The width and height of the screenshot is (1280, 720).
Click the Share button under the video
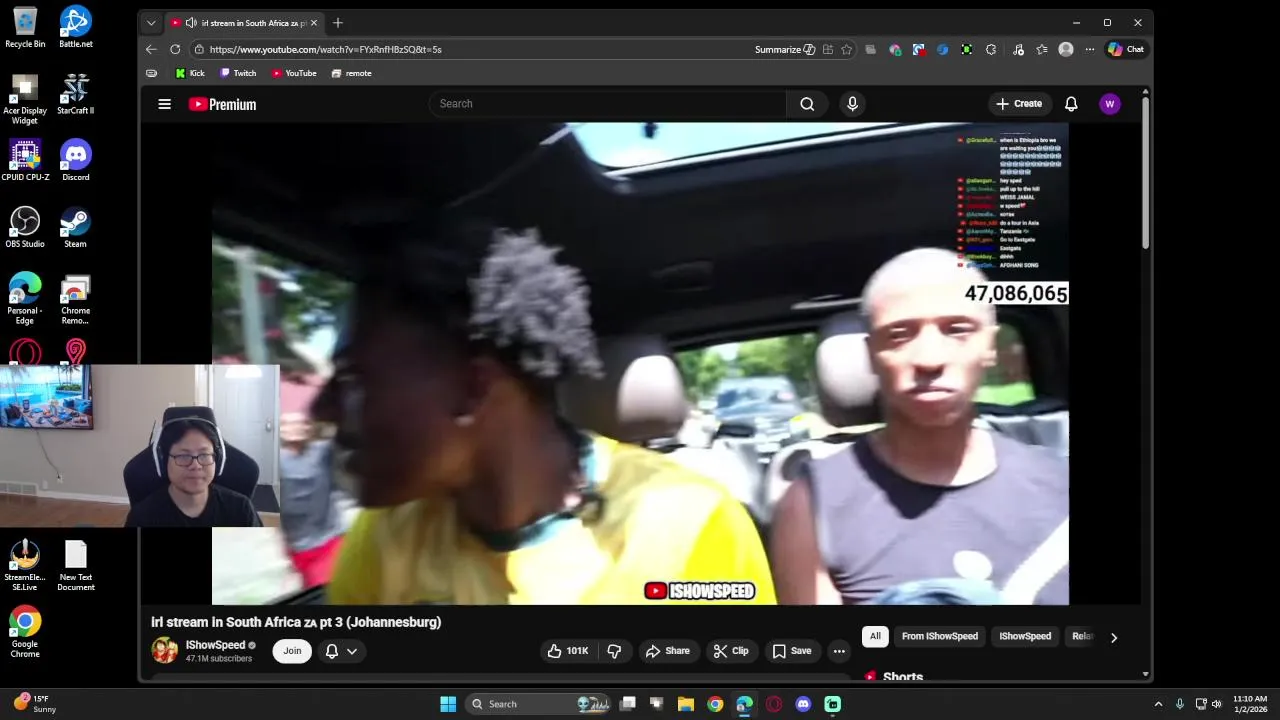(667, 651)
